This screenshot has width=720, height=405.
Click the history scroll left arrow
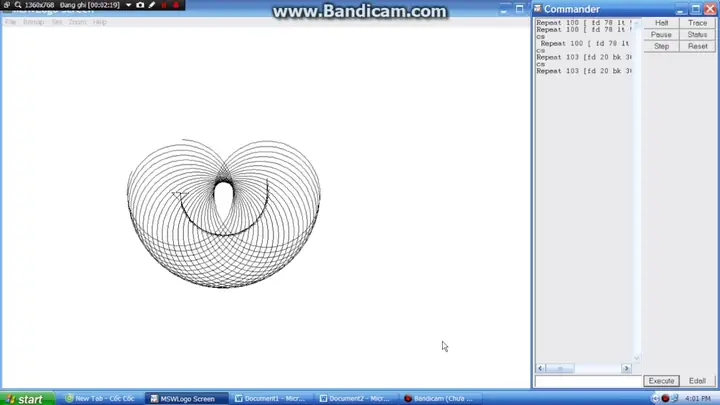pos(540,368)
